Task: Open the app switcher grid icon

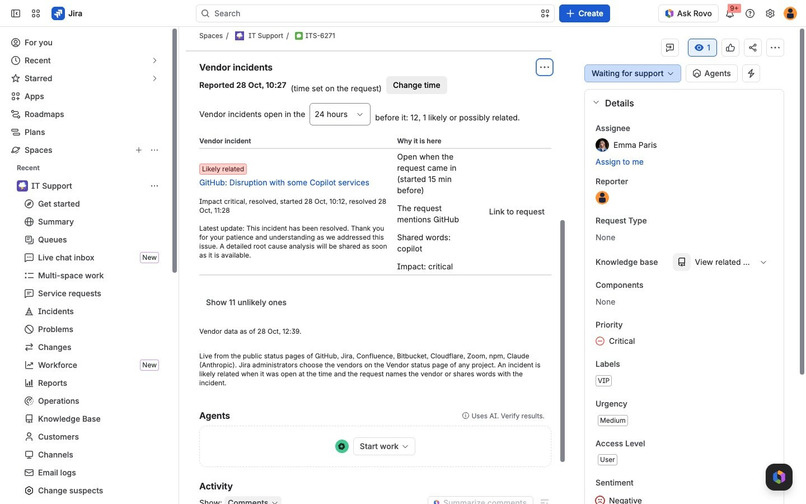Action: click(x=35, y=13)
